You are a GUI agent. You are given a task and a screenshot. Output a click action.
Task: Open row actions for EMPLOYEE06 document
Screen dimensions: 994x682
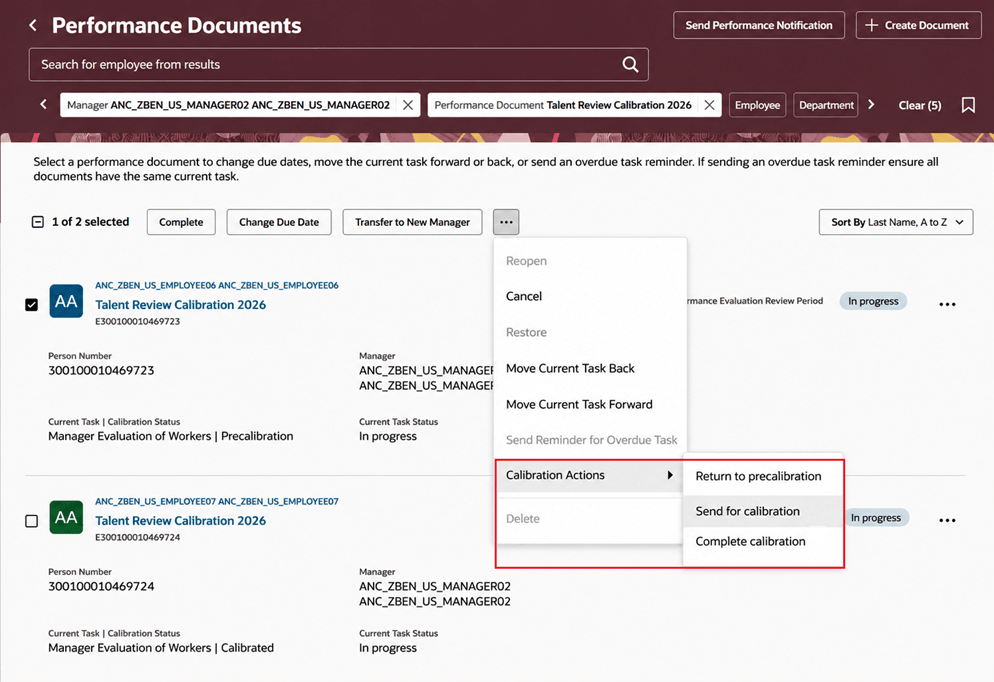coord(947,304)
